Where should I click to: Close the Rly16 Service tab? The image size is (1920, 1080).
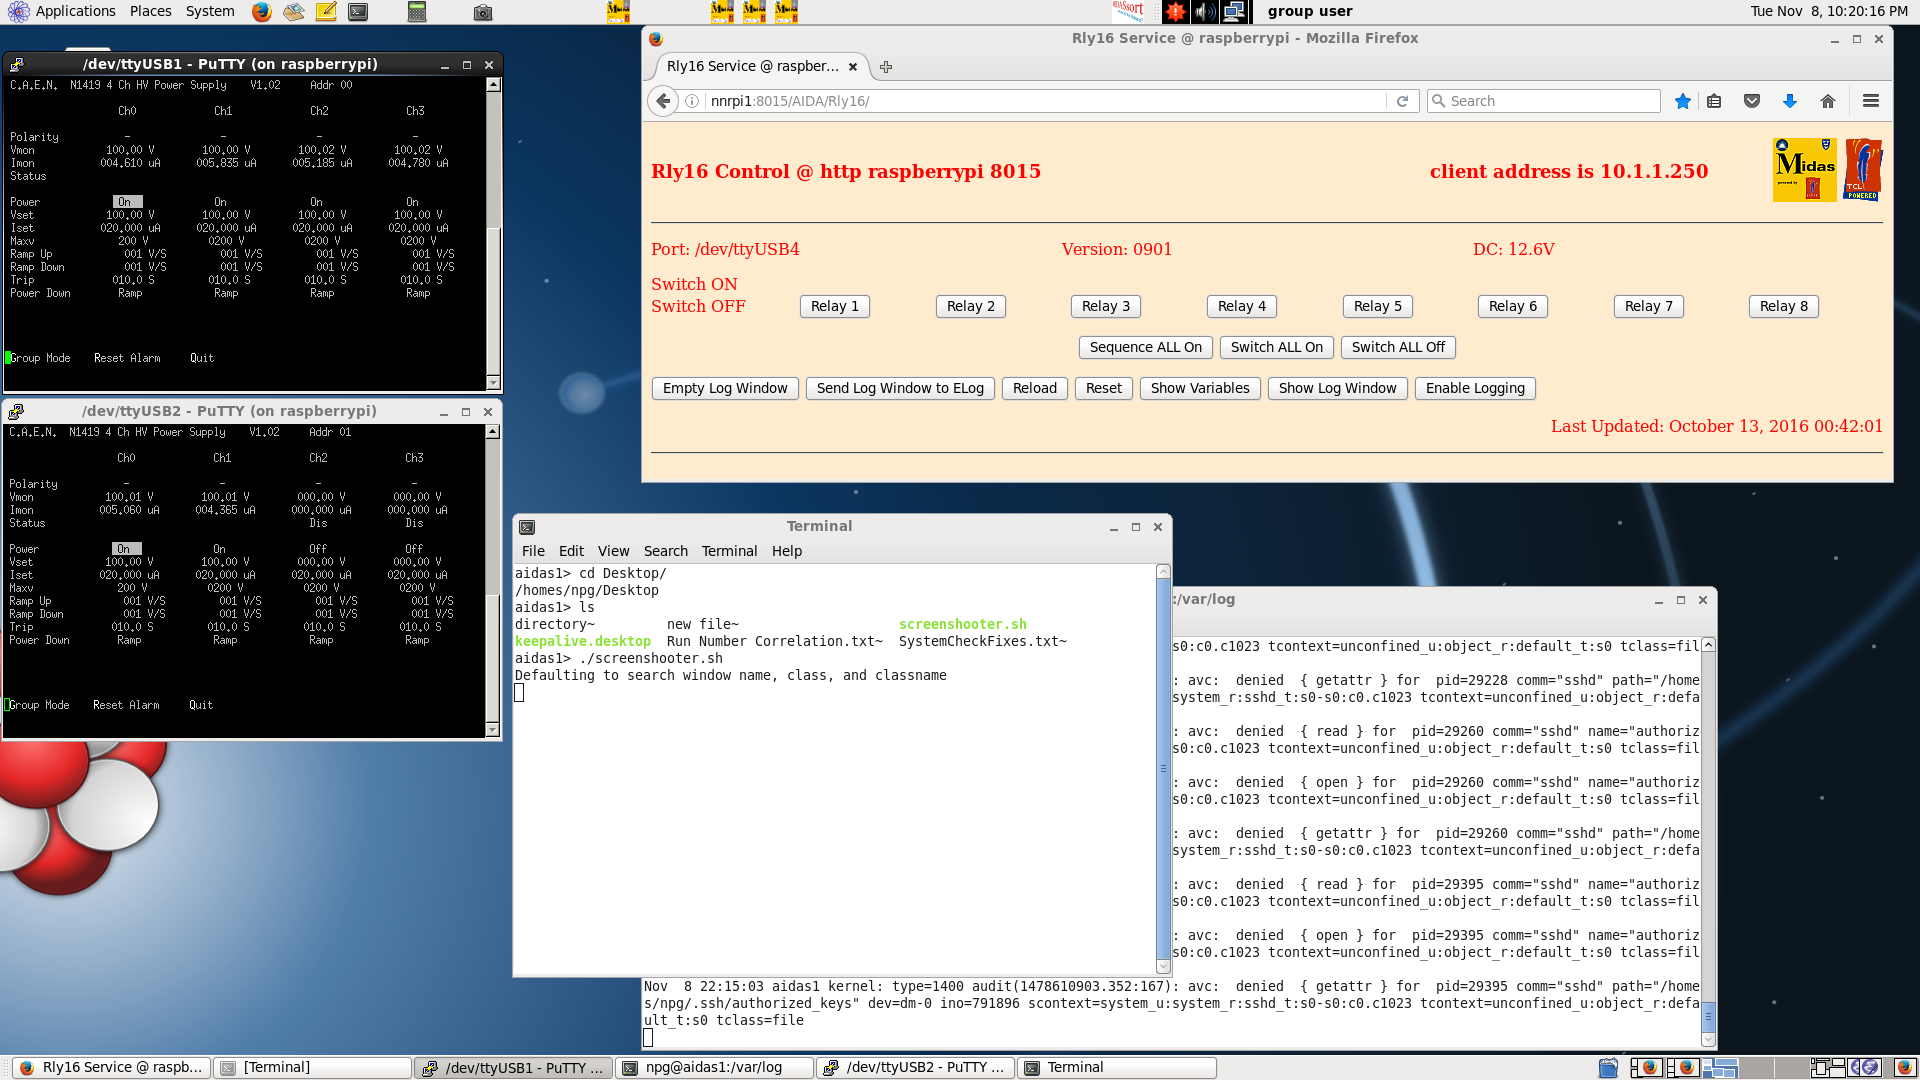click(x=853, y=67)
